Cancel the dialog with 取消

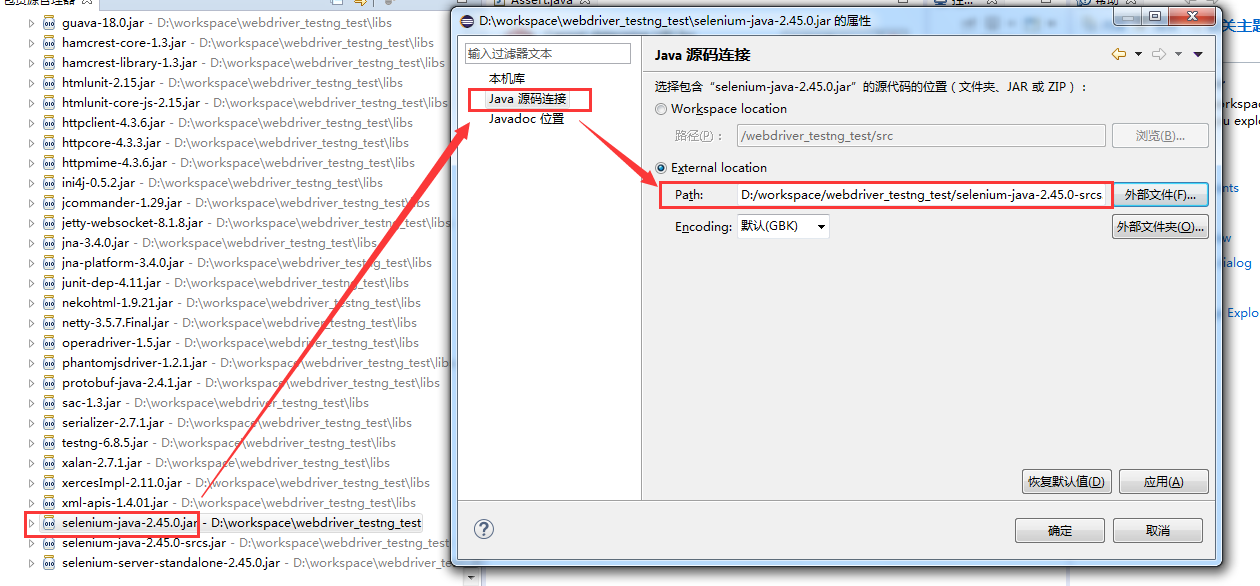tap(1158, 531)
